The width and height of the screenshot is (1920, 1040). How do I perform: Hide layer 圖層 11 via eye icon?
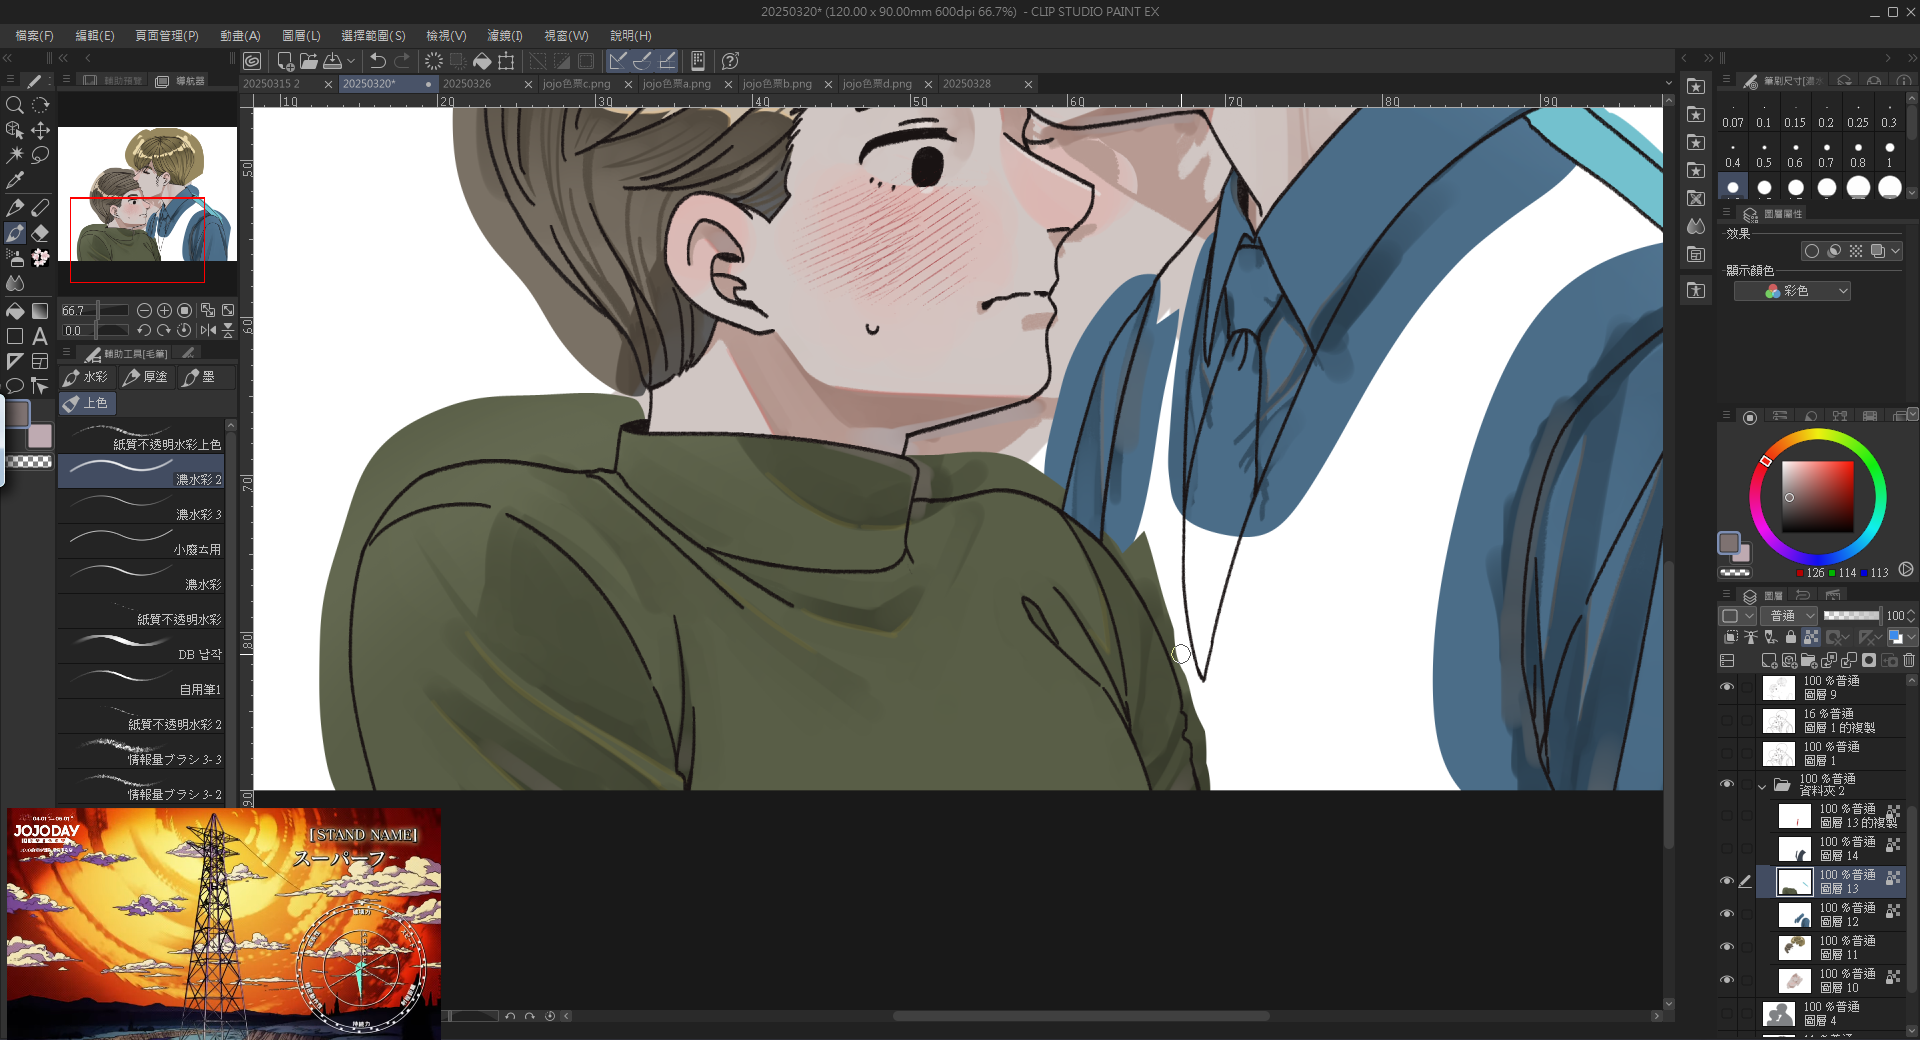tap(1727, 947)
